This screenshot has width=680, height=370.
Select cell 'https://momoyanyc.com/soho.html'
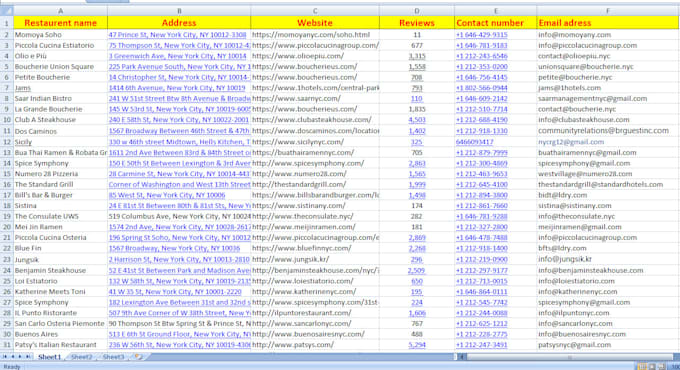click(314, 35)
